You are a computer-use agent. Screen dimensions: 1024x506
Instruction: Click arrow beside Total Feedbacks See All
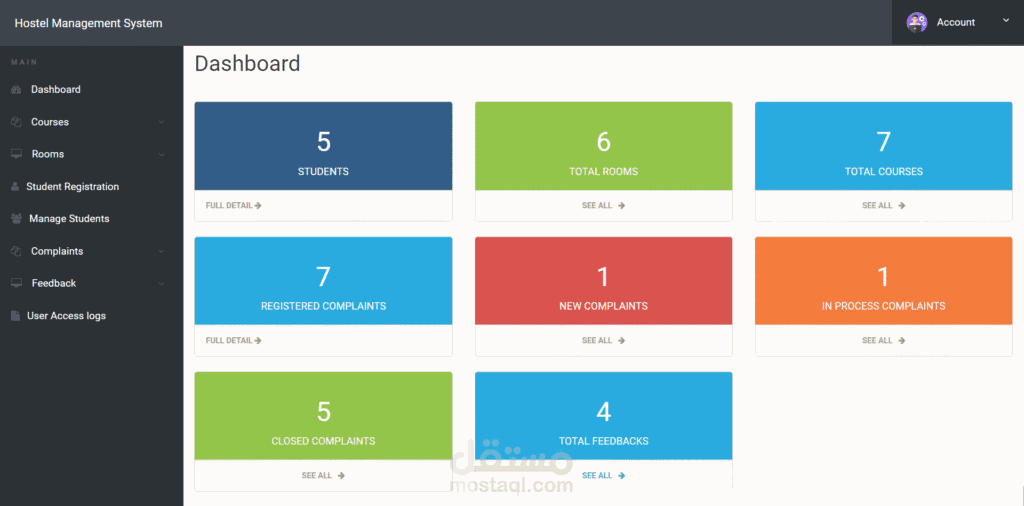(622, 475)
